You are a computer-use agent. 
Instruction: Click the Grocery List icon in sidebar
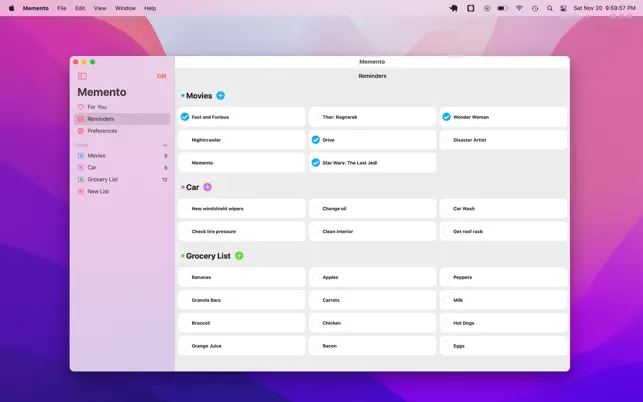81,179
